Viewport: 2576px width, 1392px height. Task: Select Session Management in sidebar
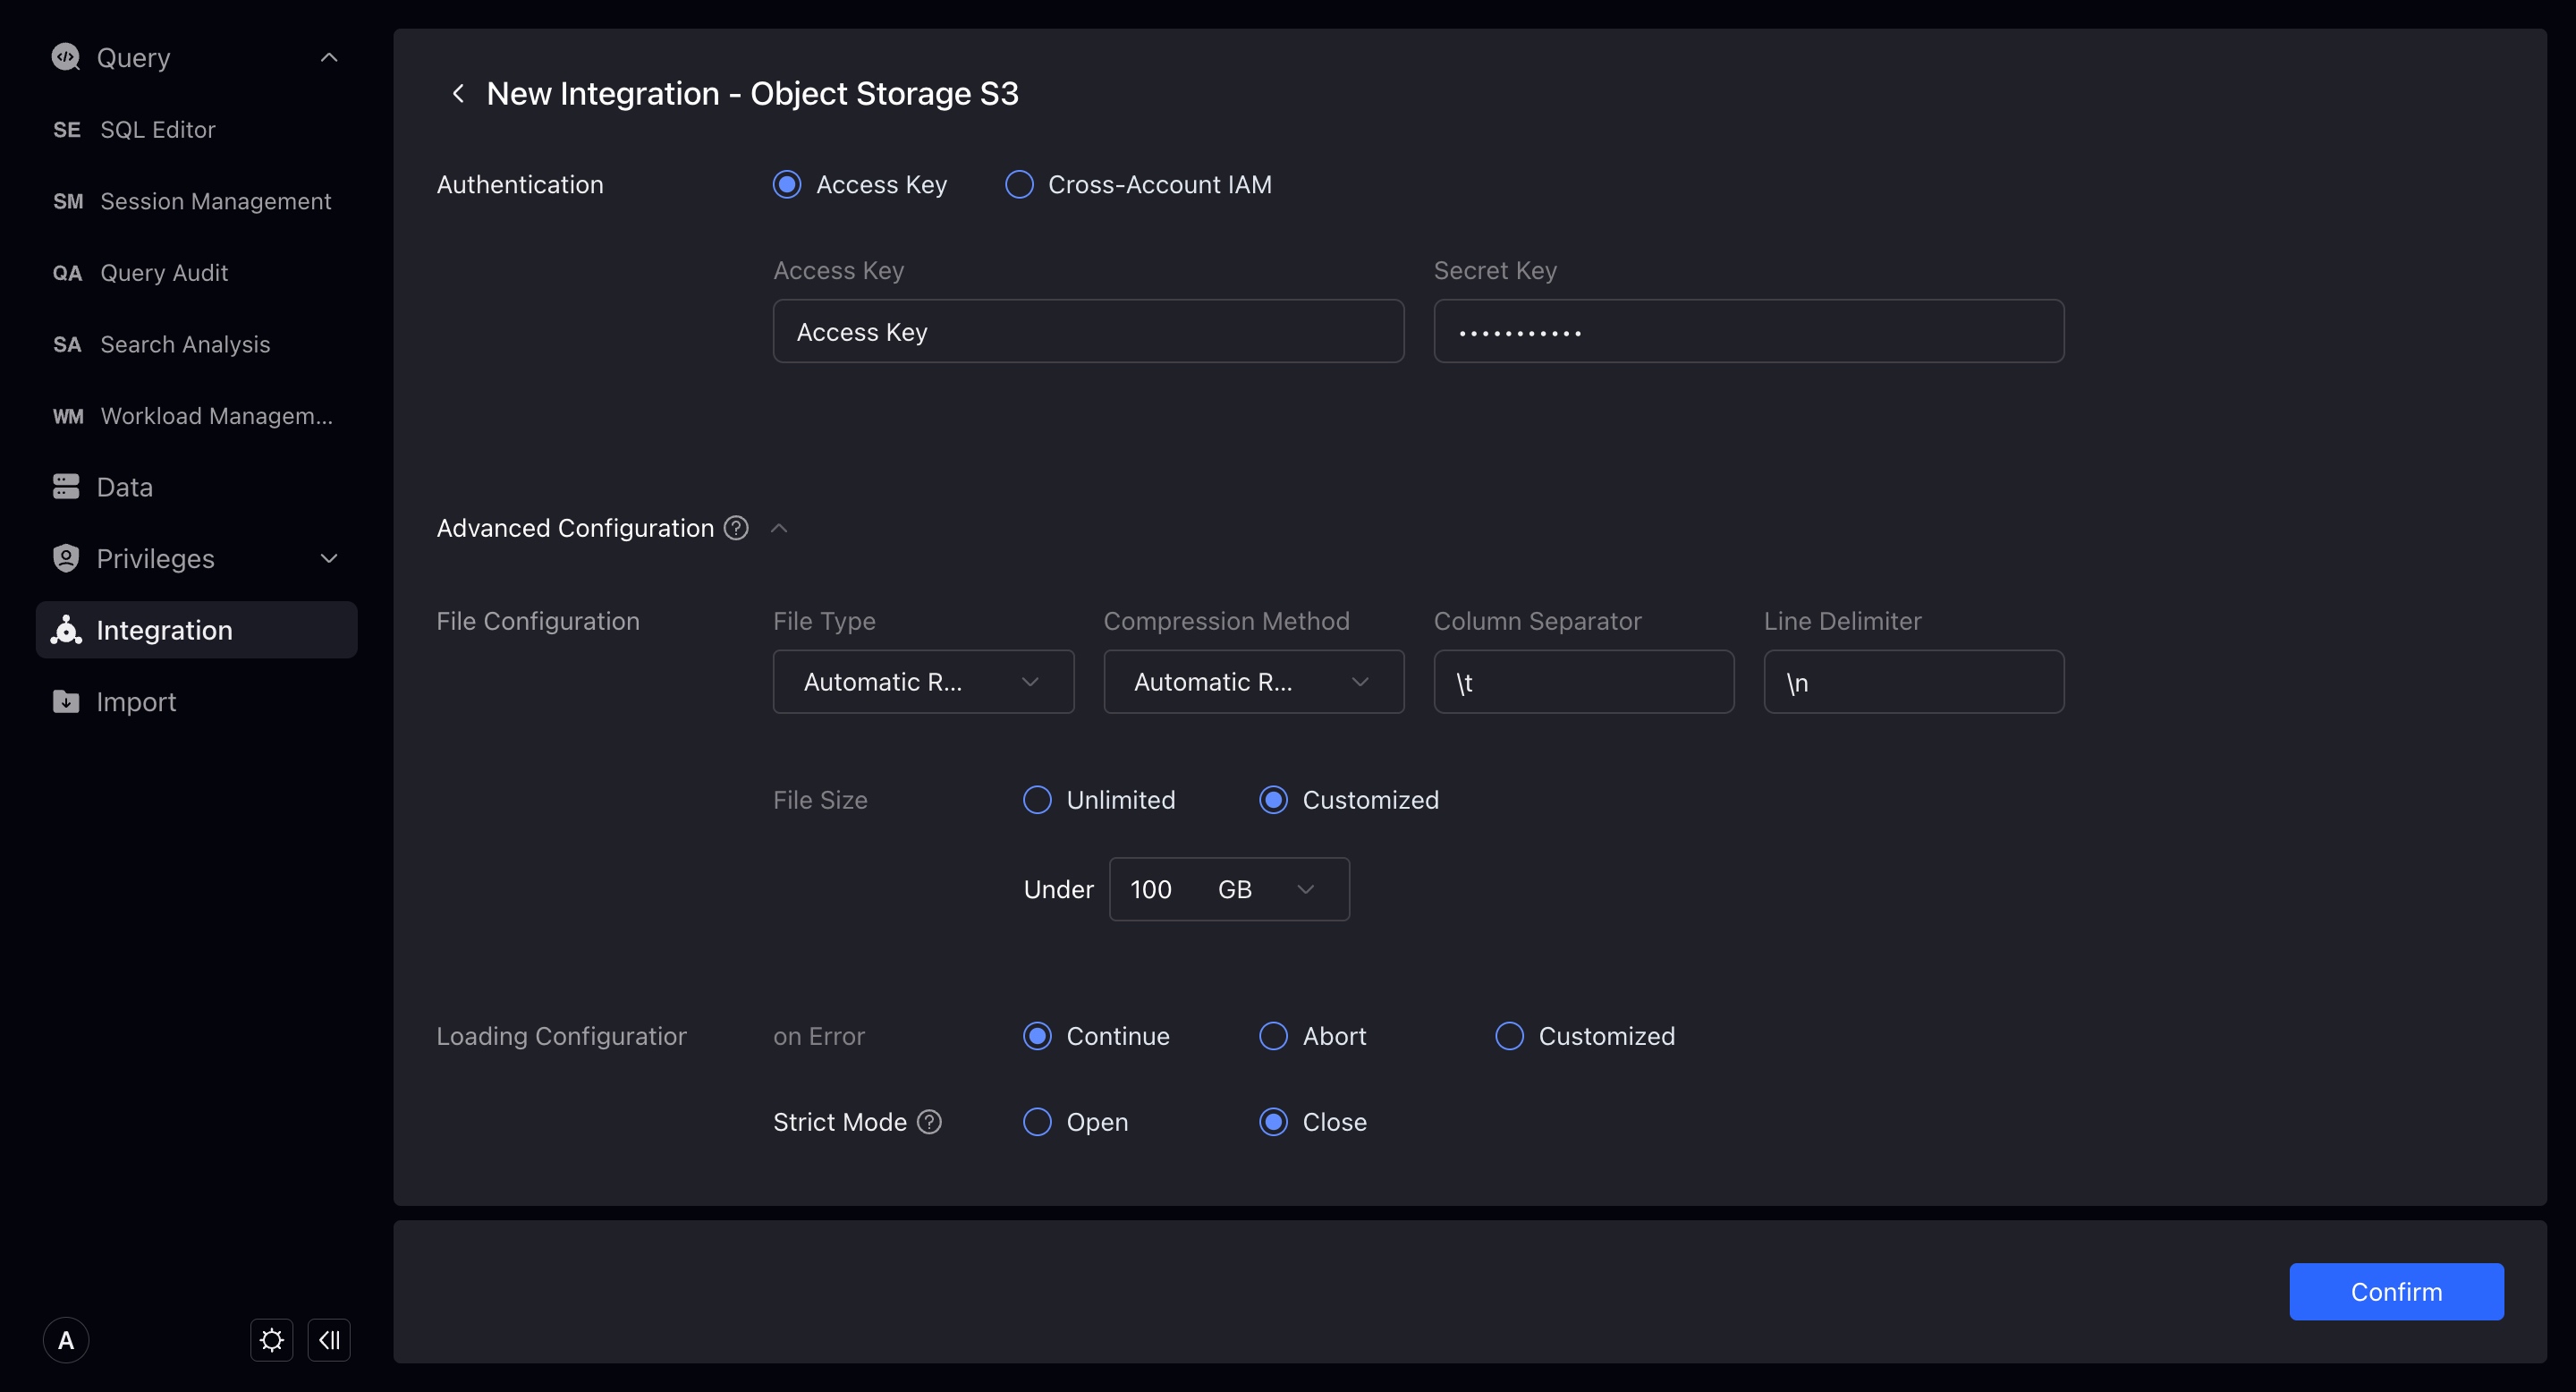pyautogui.click(x=214, y=201)
